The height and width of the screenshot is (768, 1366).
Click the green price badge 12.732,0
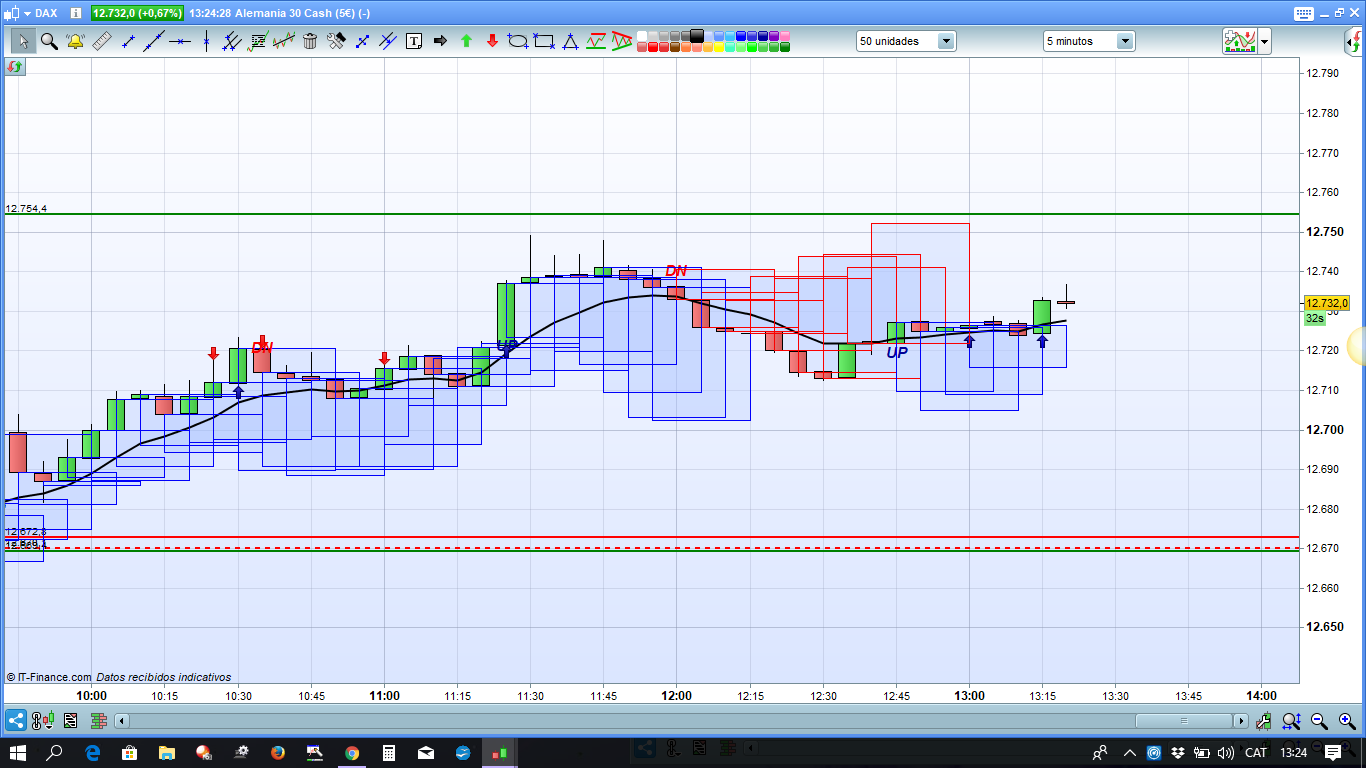coord(138,13)
